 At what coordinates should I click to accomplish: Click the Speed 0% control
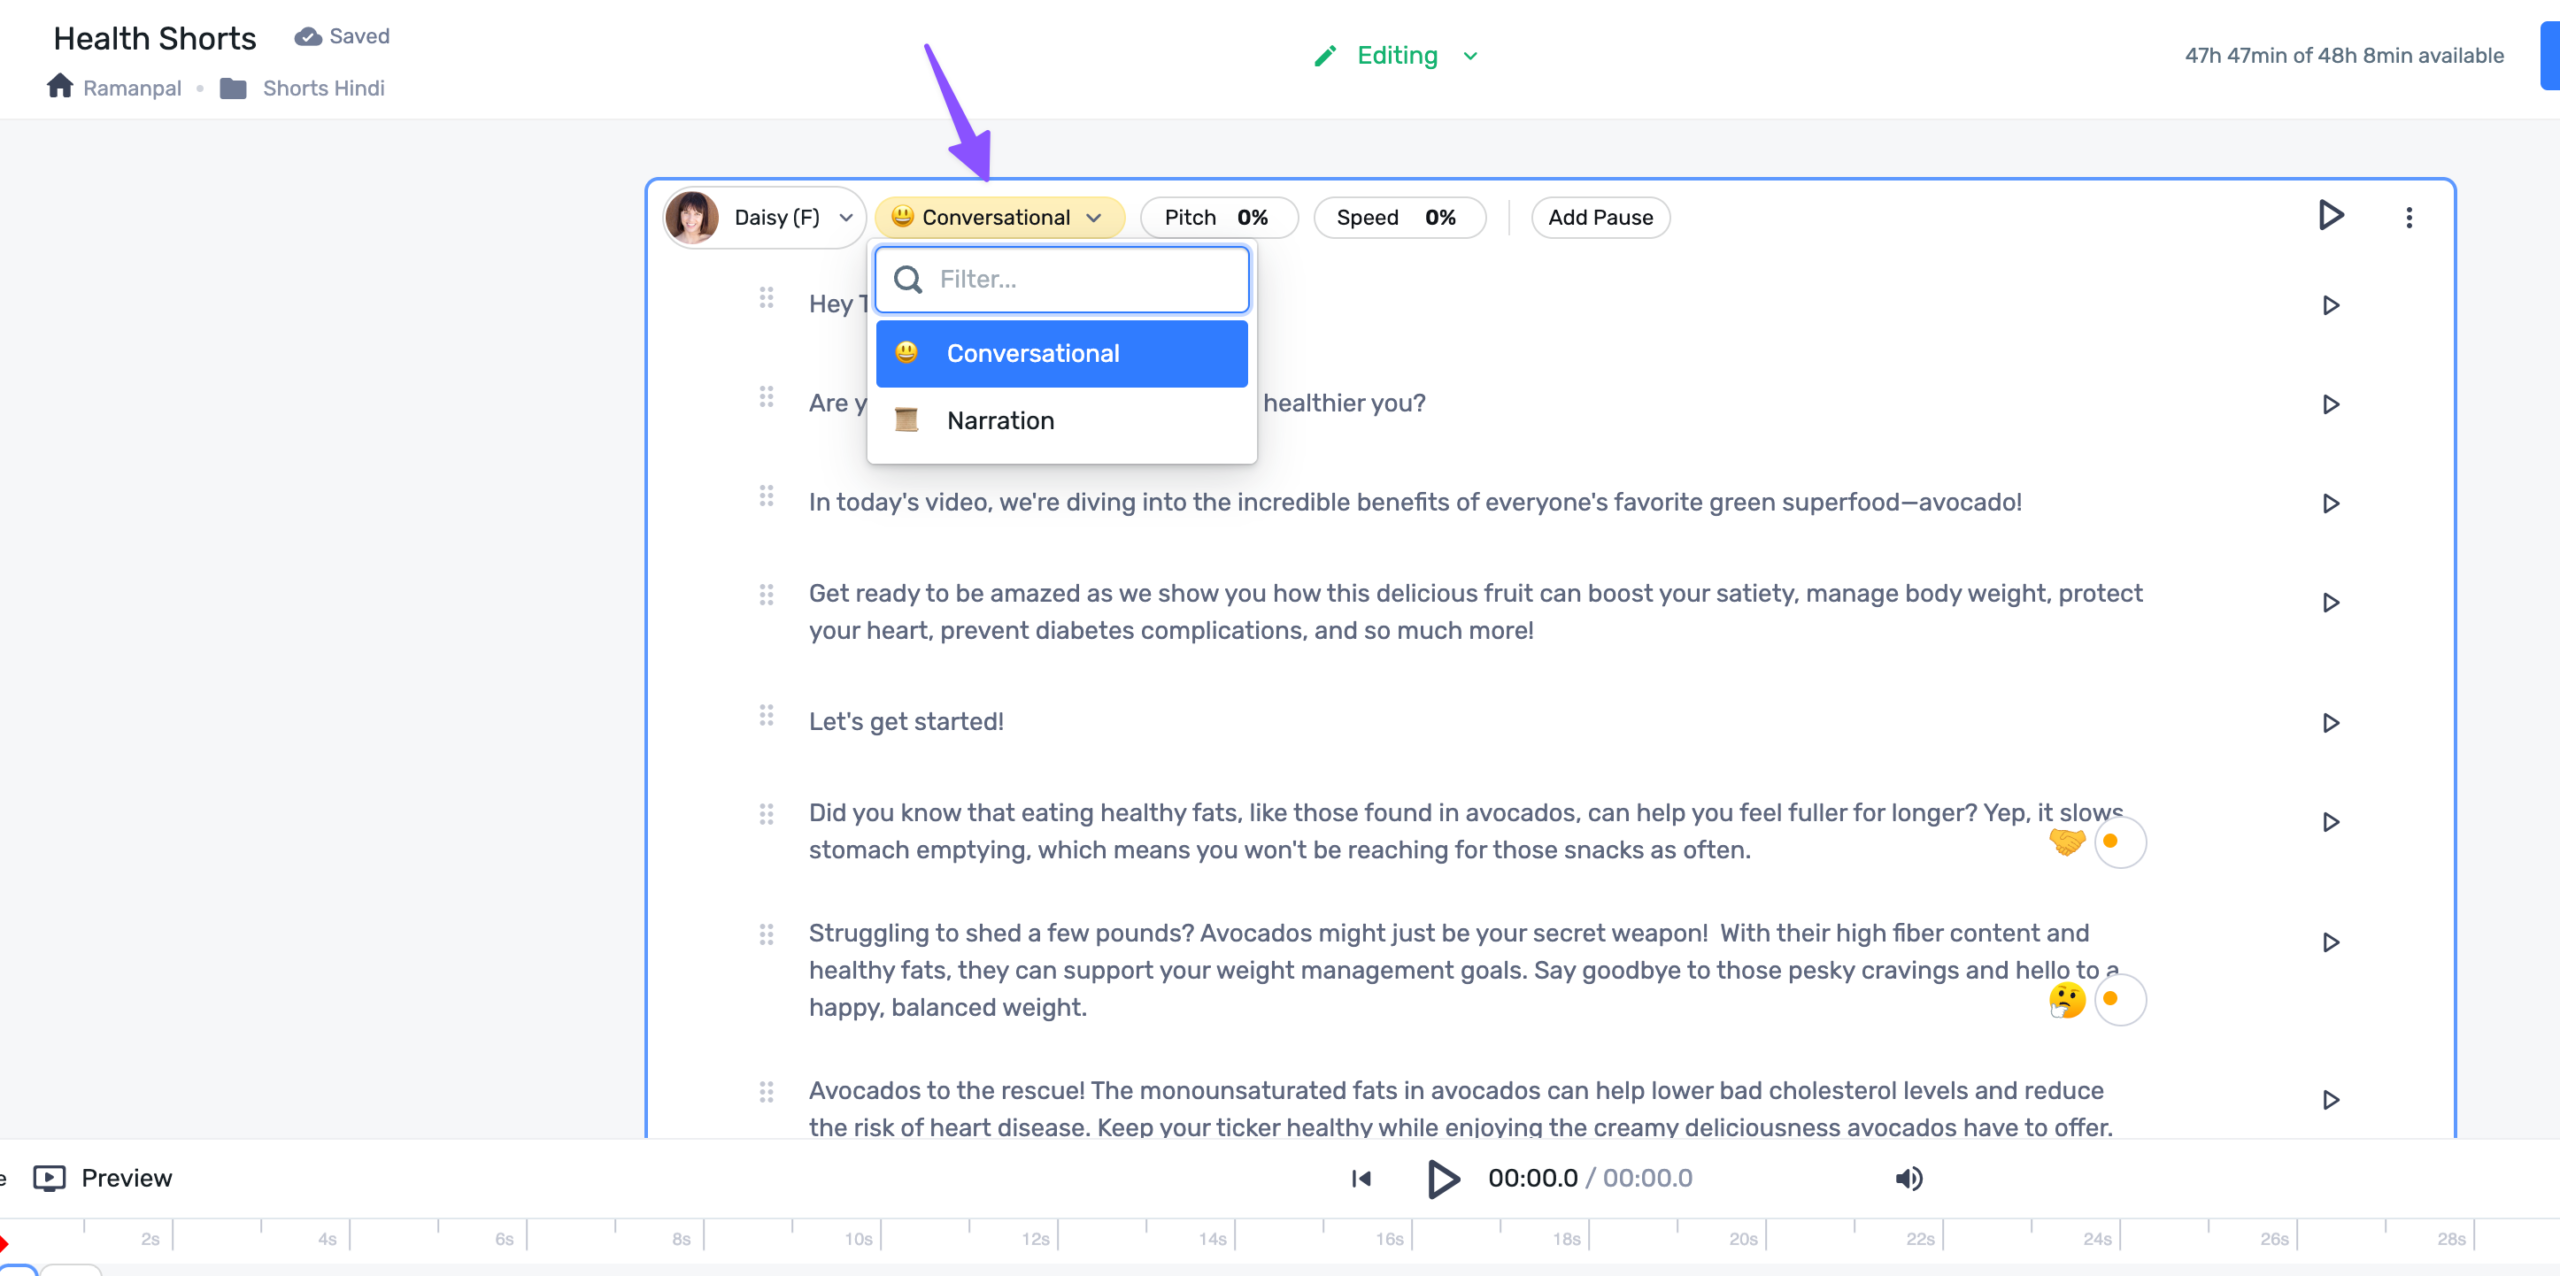coord(1397,217)
